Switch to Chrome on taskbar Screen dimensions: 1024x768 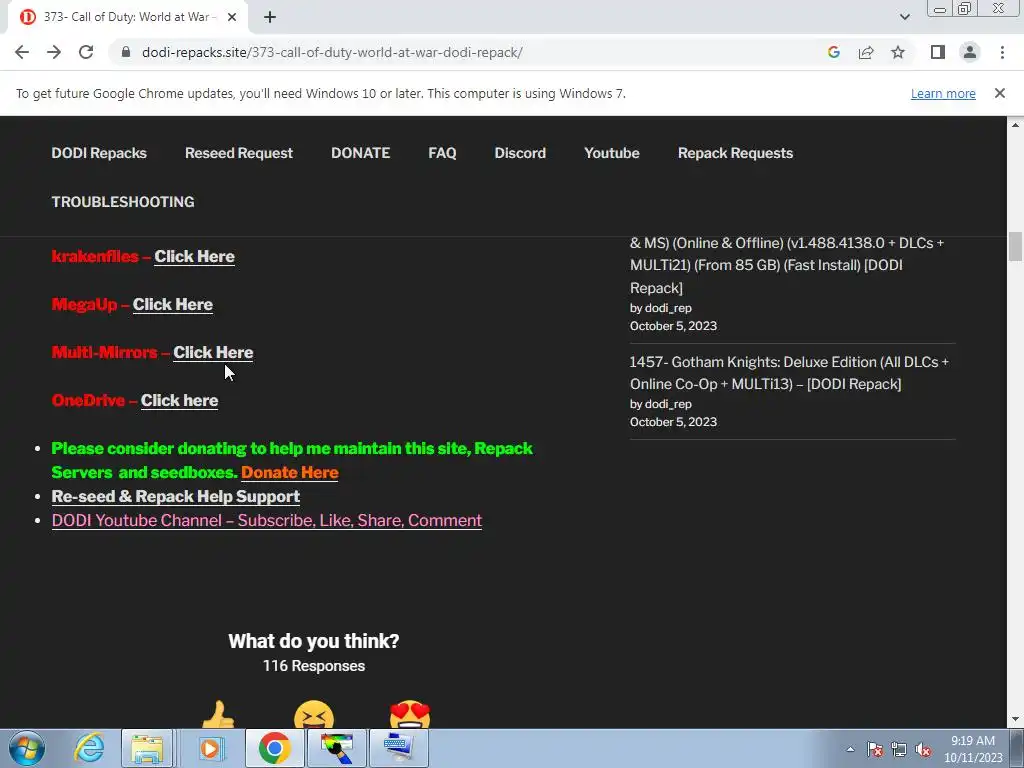pyautogui.click(x=274, y=748)
